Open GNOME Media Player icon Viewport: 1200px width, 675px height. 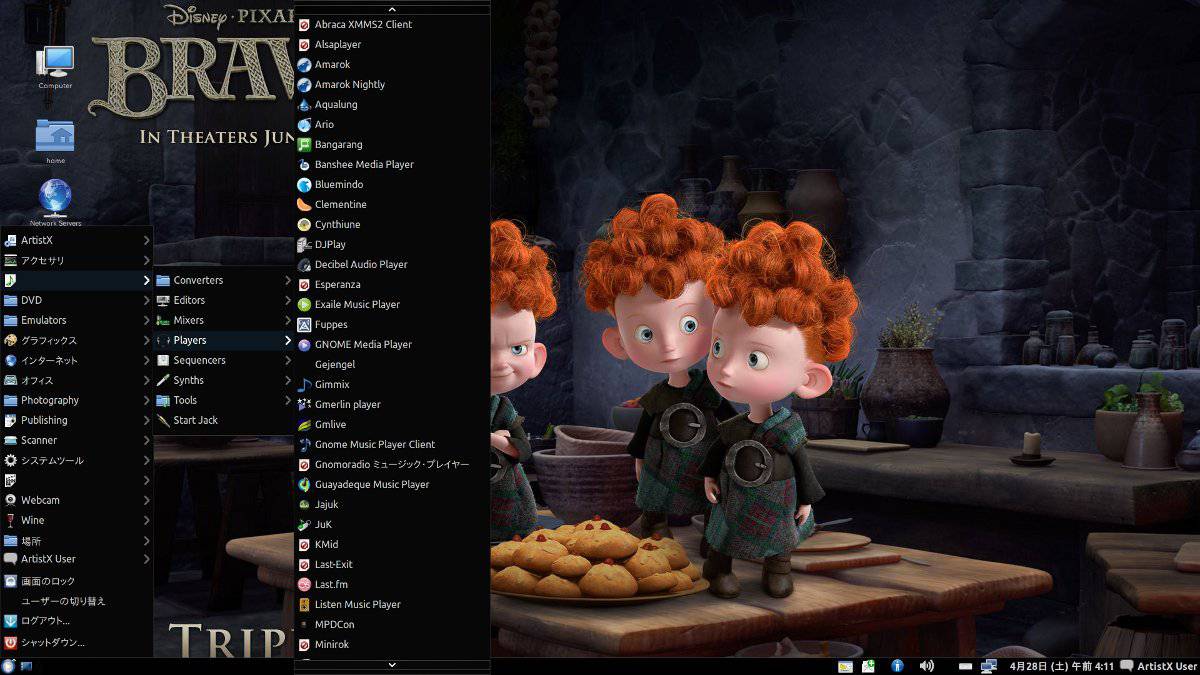pos(305,344)
